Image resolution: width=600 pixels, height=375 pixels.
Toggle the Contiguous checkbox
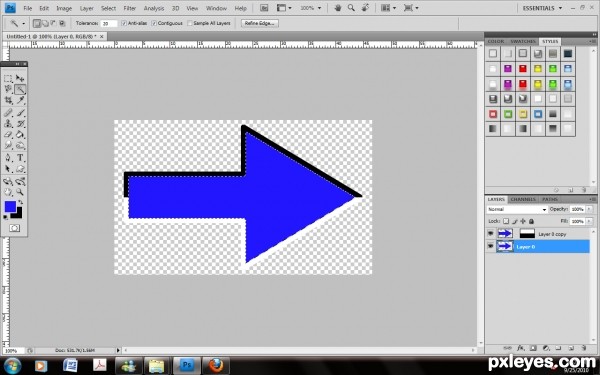point(154,23)
